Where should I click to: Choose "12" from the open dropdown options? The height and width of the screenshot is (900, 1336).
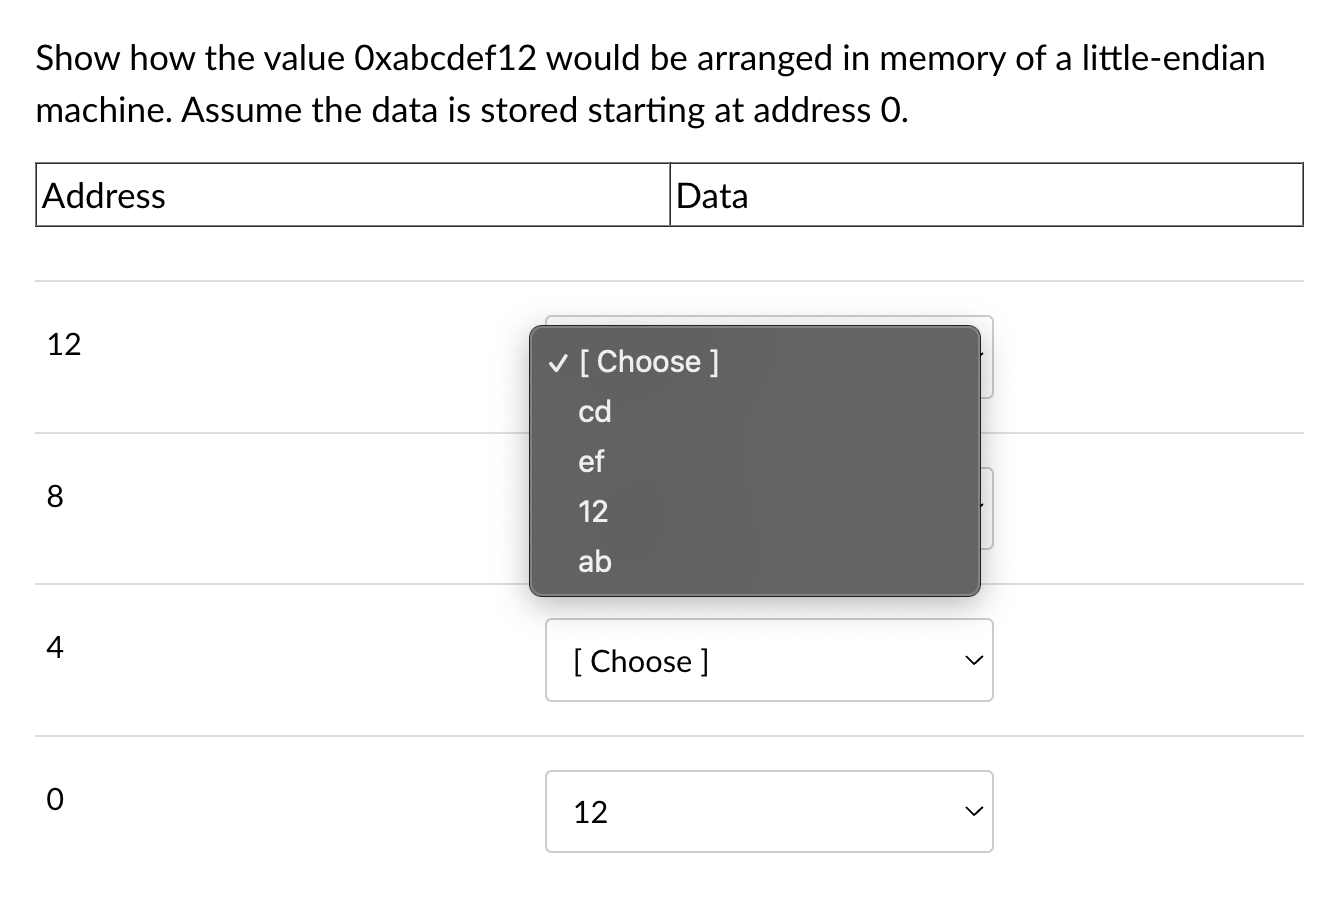(x=593, y=511)
